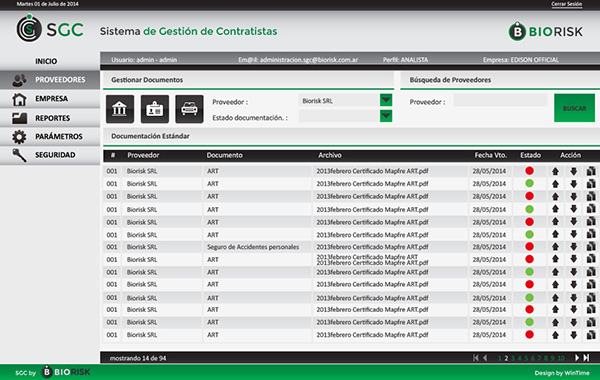Click 'Seguro de Accidentes personales' document cell
The width and height of the screenshot is (600, 380).
253,247
